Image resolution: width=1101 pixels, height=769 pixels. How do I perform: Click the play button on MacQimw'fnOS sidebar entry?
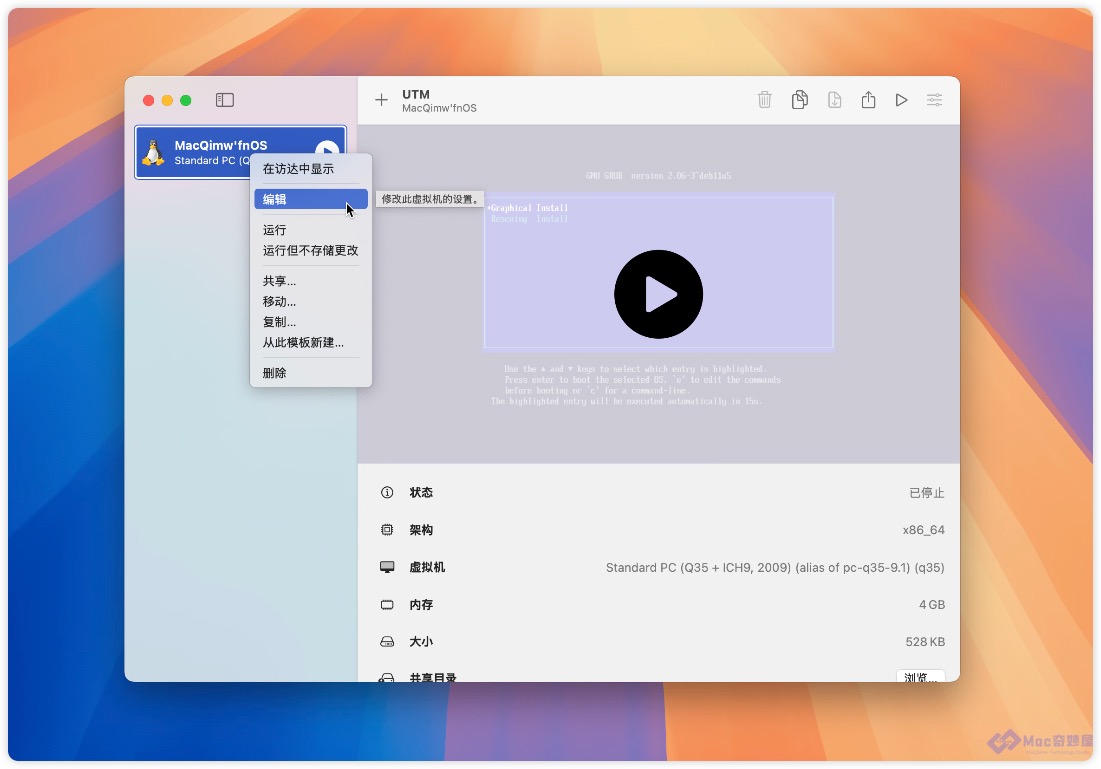point(327,150)
